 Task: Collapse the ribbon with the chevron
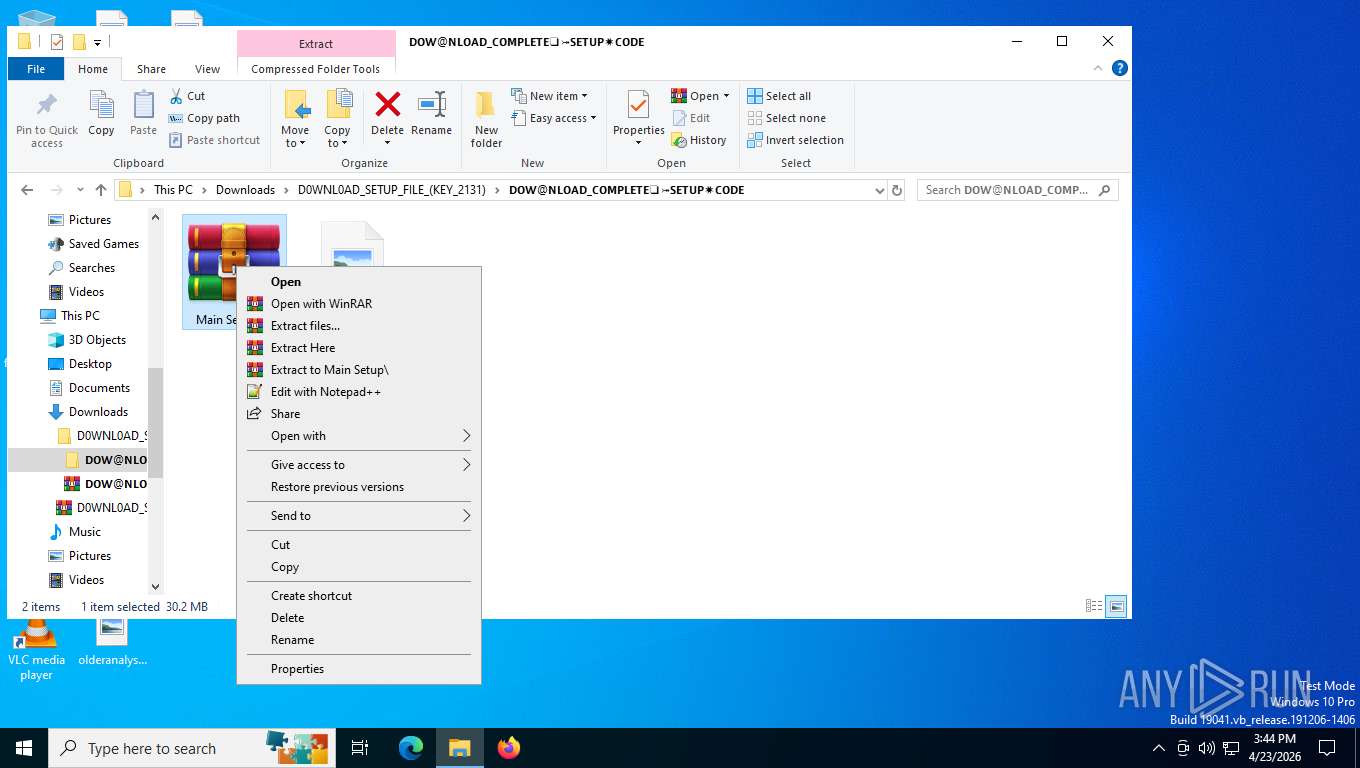tap(1100, 68)
